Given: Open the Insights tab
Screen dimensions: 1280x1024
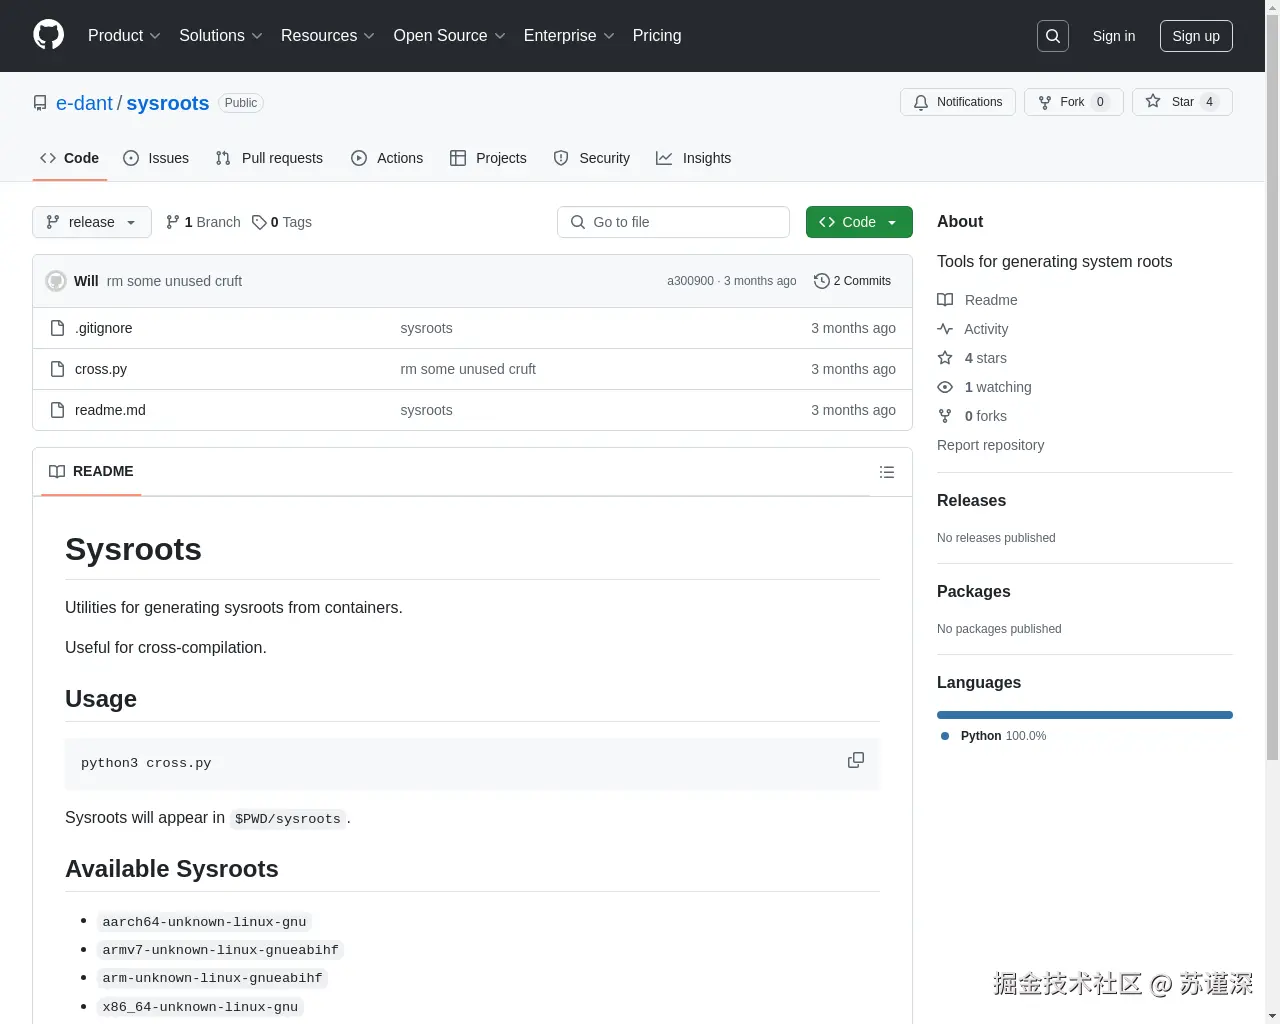Looking at the screenshot, I should coord(694,158).
